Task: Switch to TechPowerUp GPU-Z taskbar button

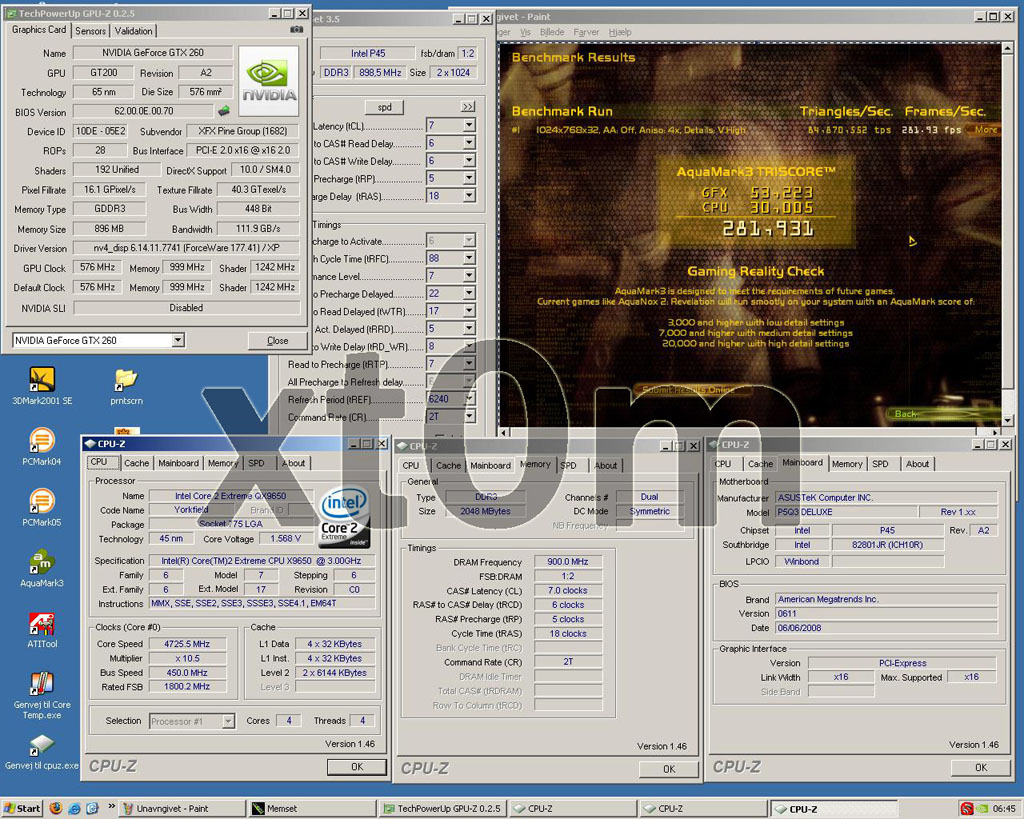Action: (443, 809)
